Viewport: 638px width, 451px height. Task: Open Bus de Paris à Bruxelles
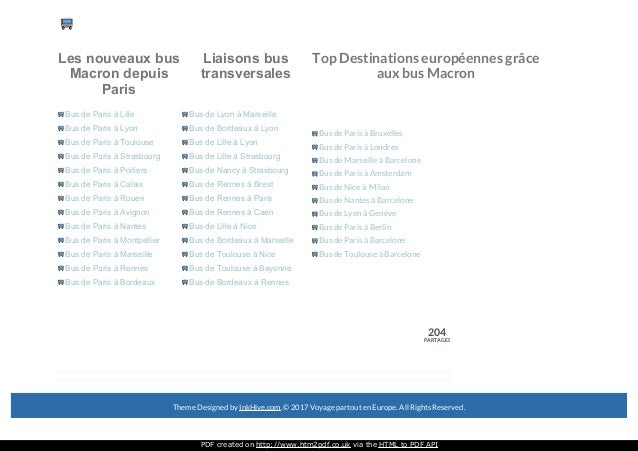[x=361, y=133]
